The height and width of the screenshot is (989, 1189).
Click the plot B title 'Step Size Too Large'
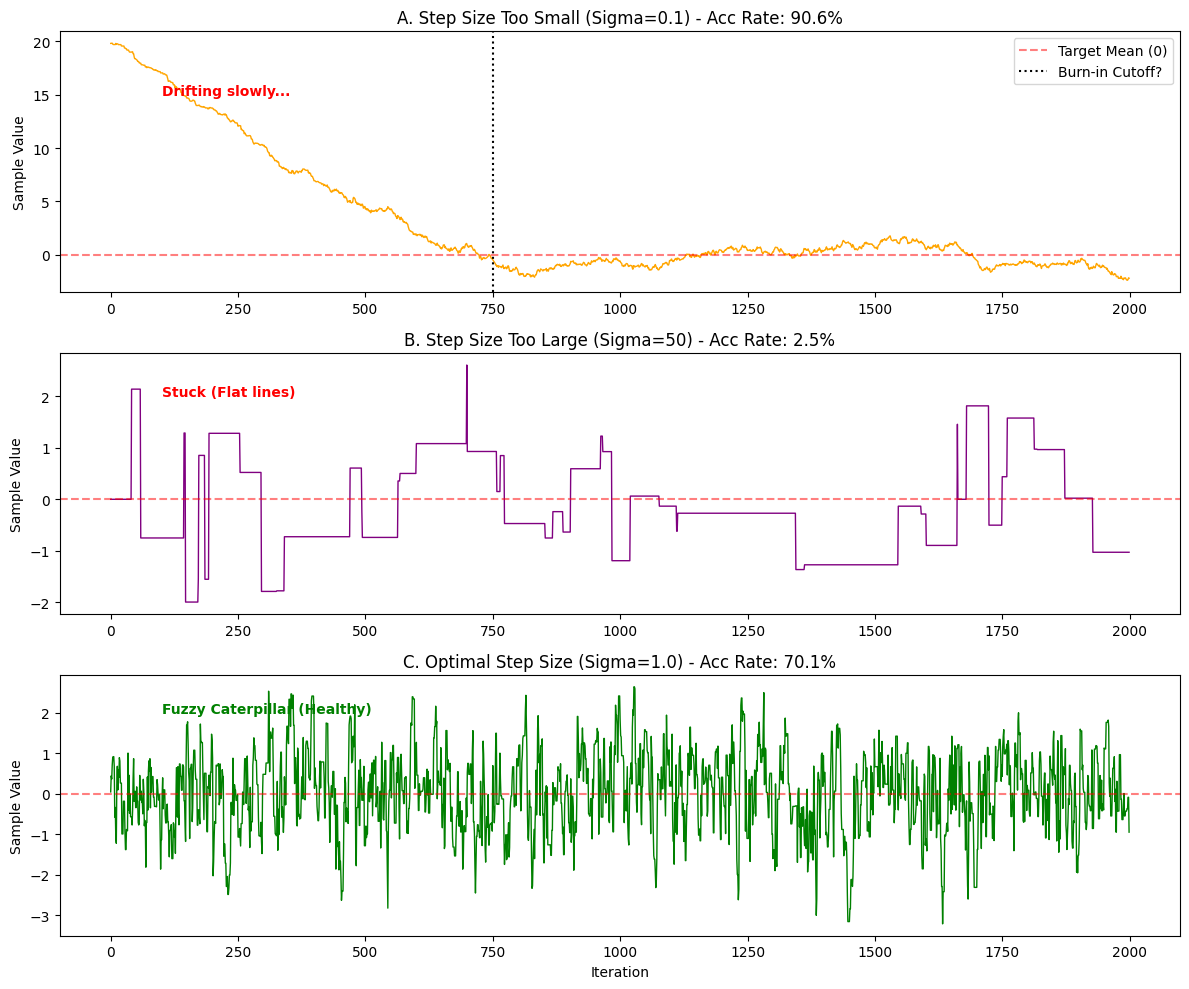[619, 340]
